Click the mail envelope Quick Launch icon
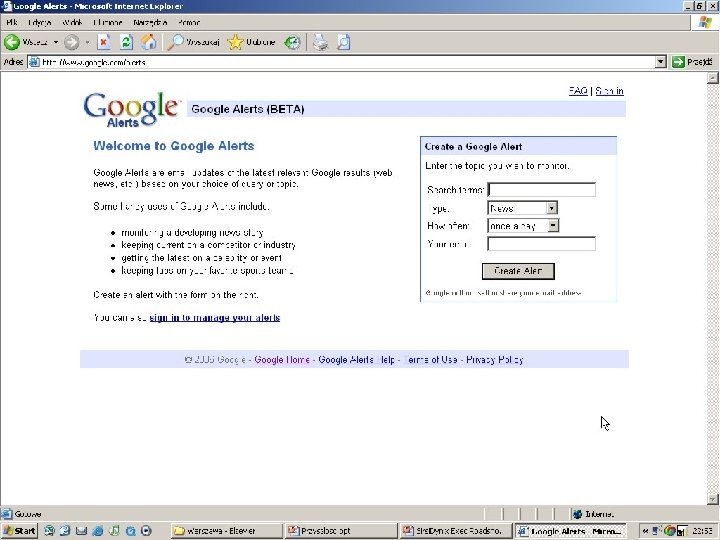Screen dimensions: 720x540 click(x=81, y=531)
